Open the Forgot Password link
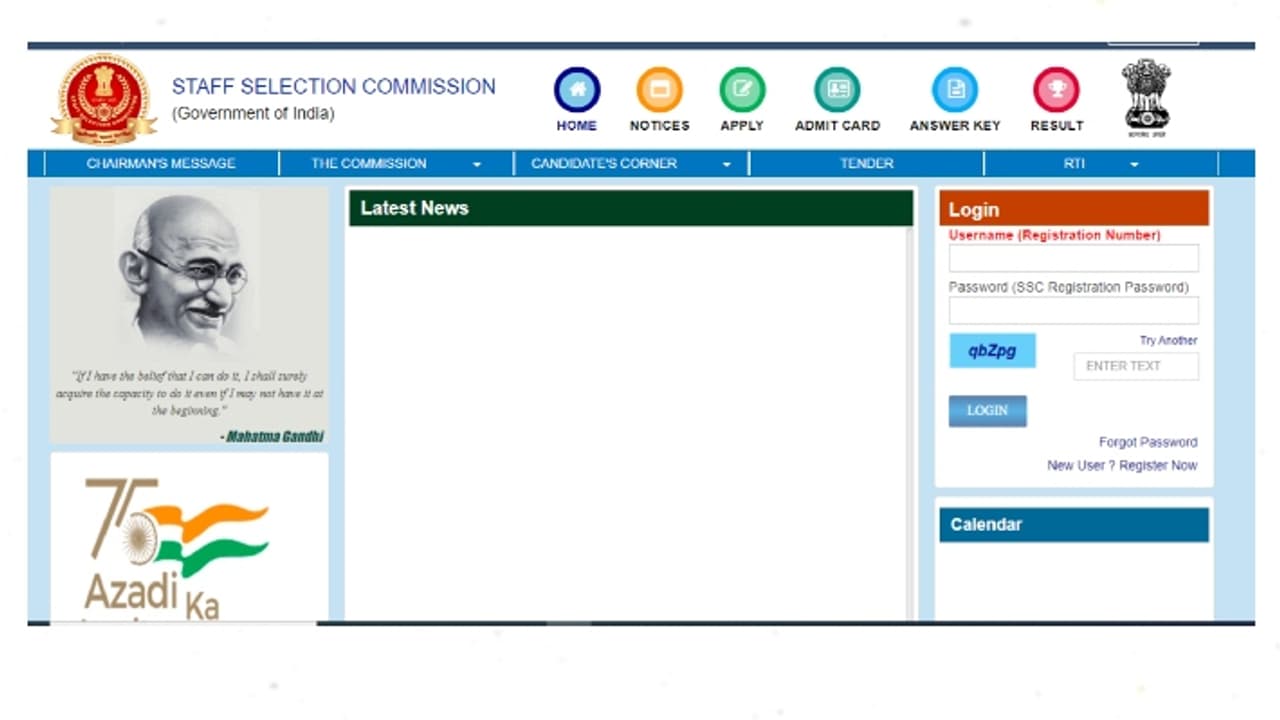The height and width of the screenshot is (720, 1280). pos(1148,442)
